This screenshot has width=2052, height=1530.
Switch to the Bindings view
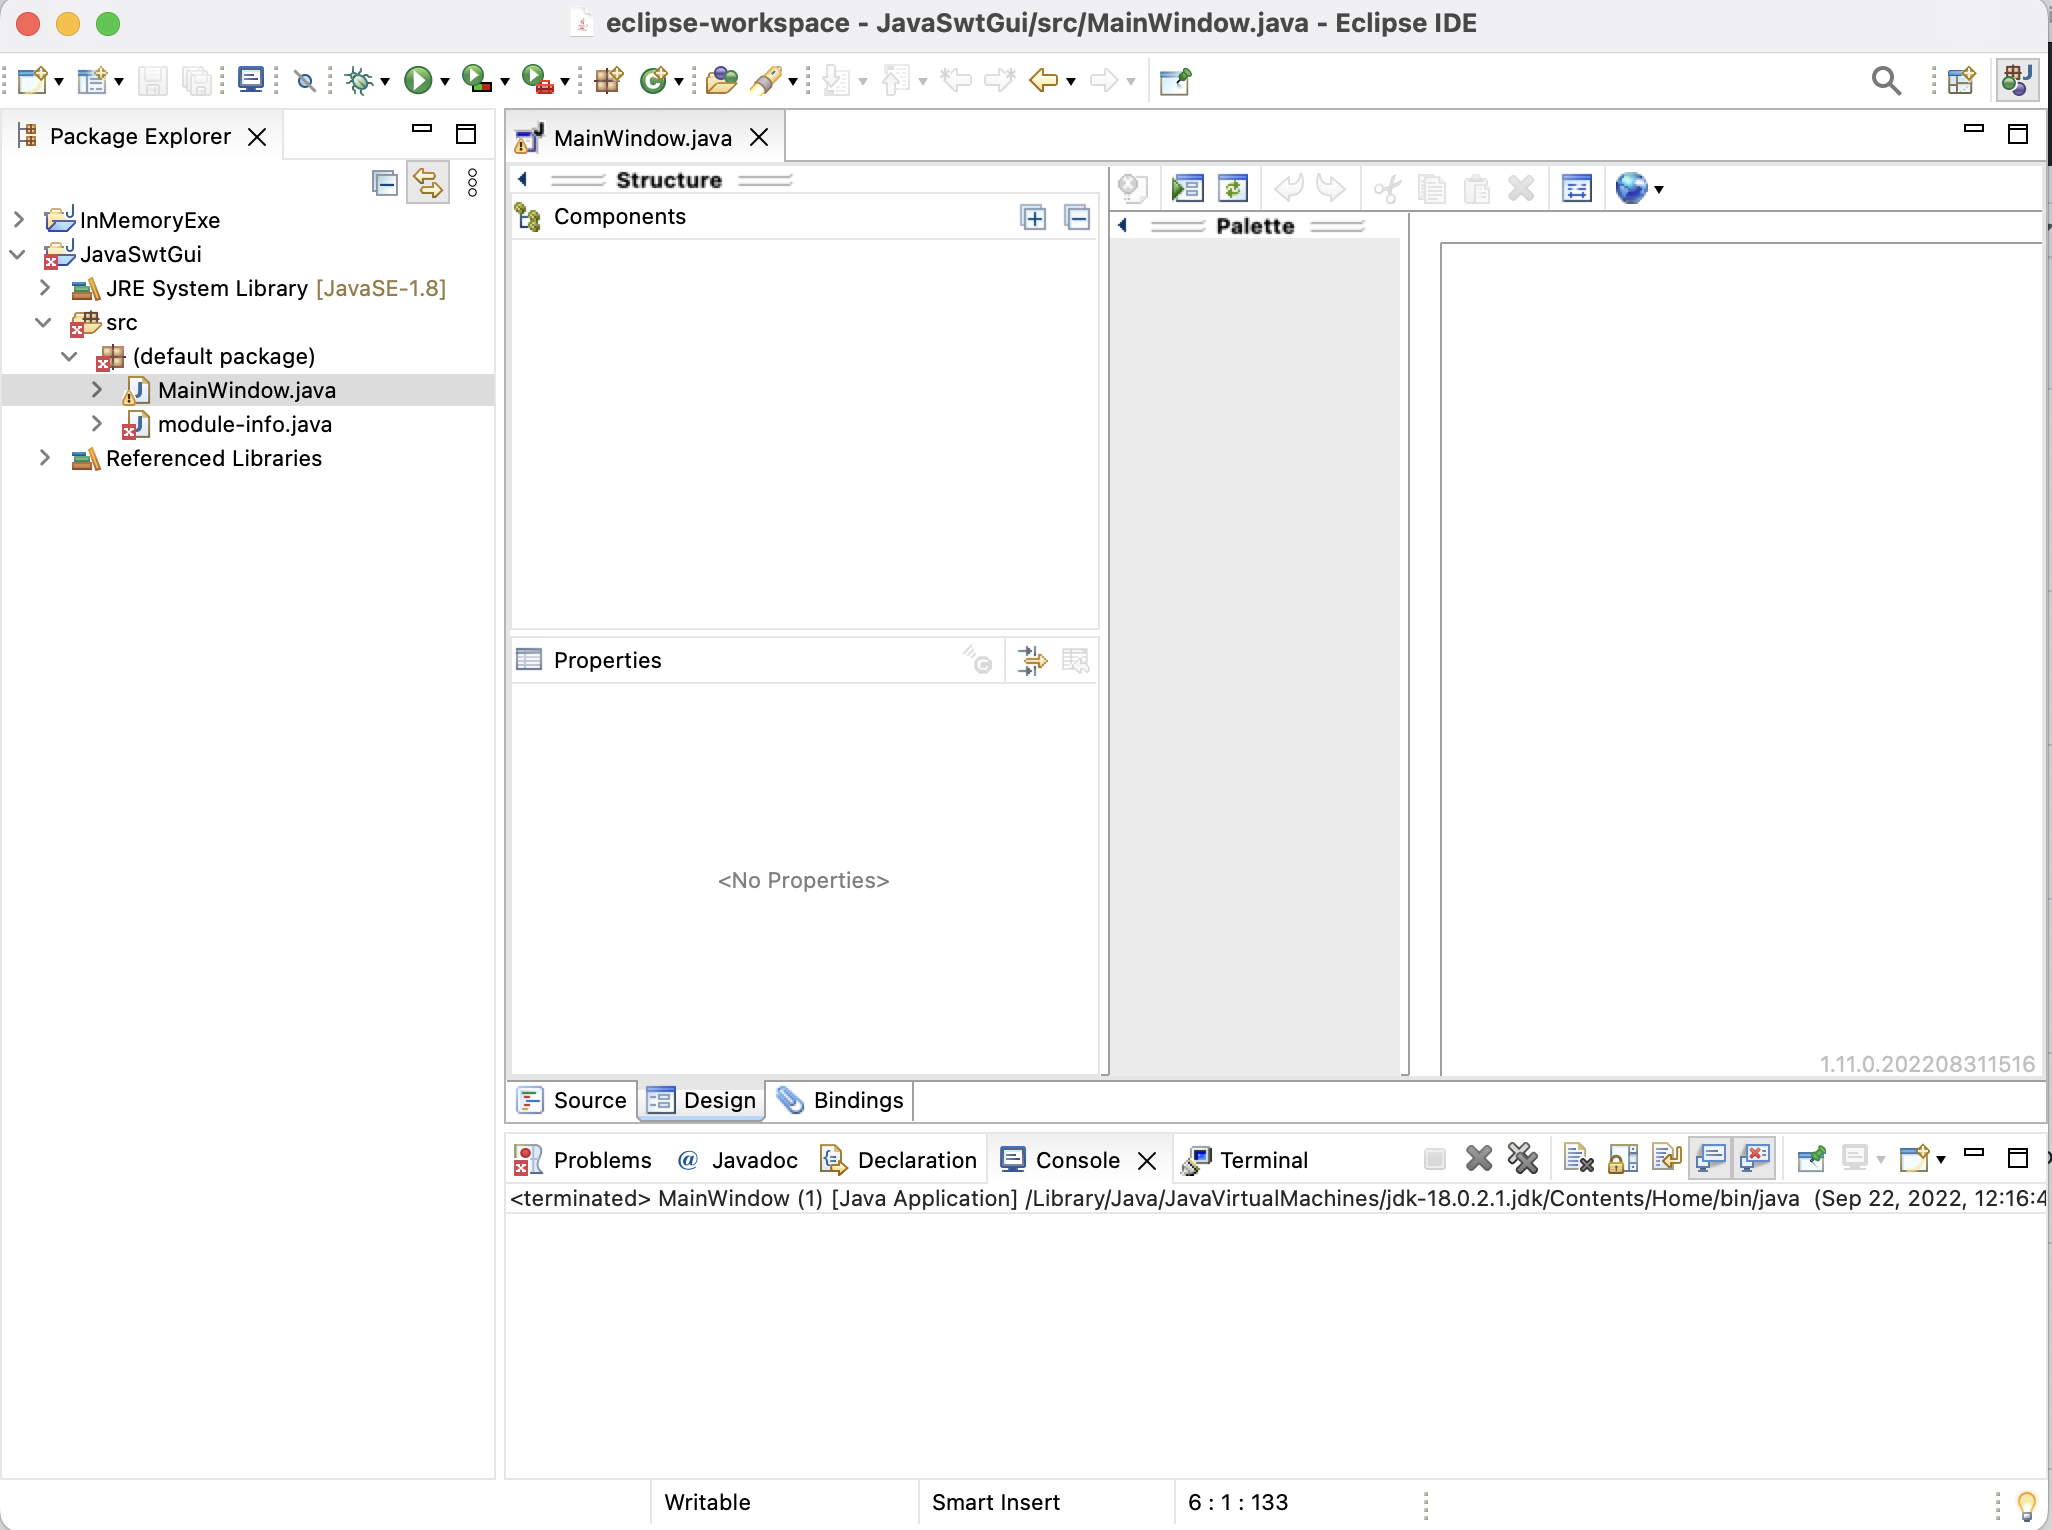pyautogui.click(x=856, y=1100)
